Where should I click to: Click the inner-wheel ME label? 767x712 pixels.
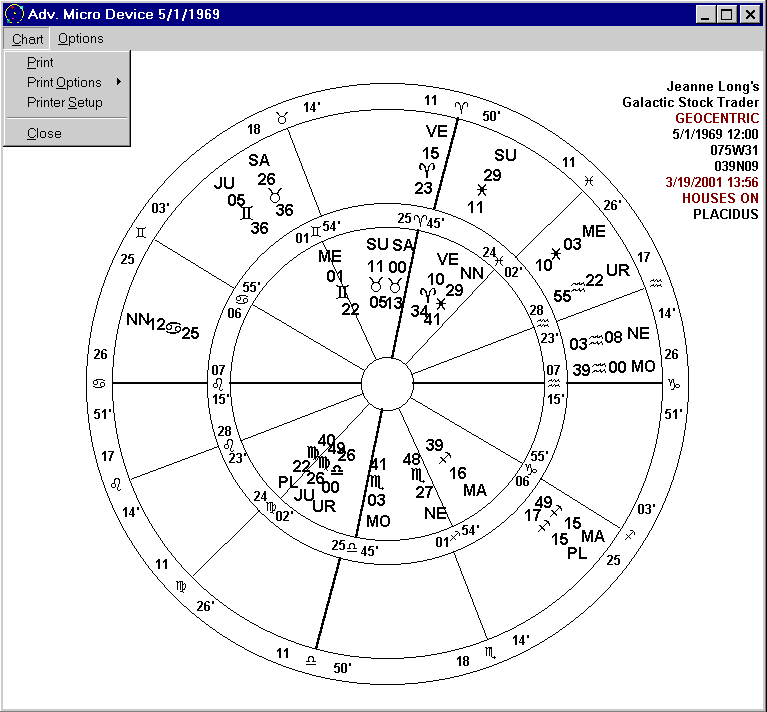click(x=330, y=256)
